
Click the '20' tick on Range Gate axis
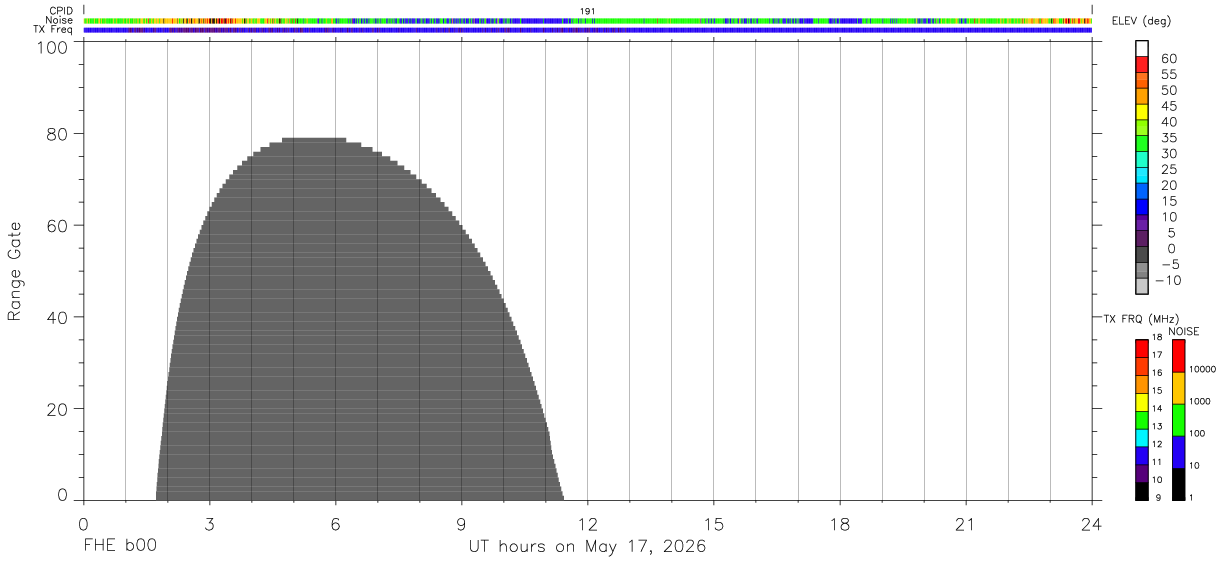pos(56,409)
